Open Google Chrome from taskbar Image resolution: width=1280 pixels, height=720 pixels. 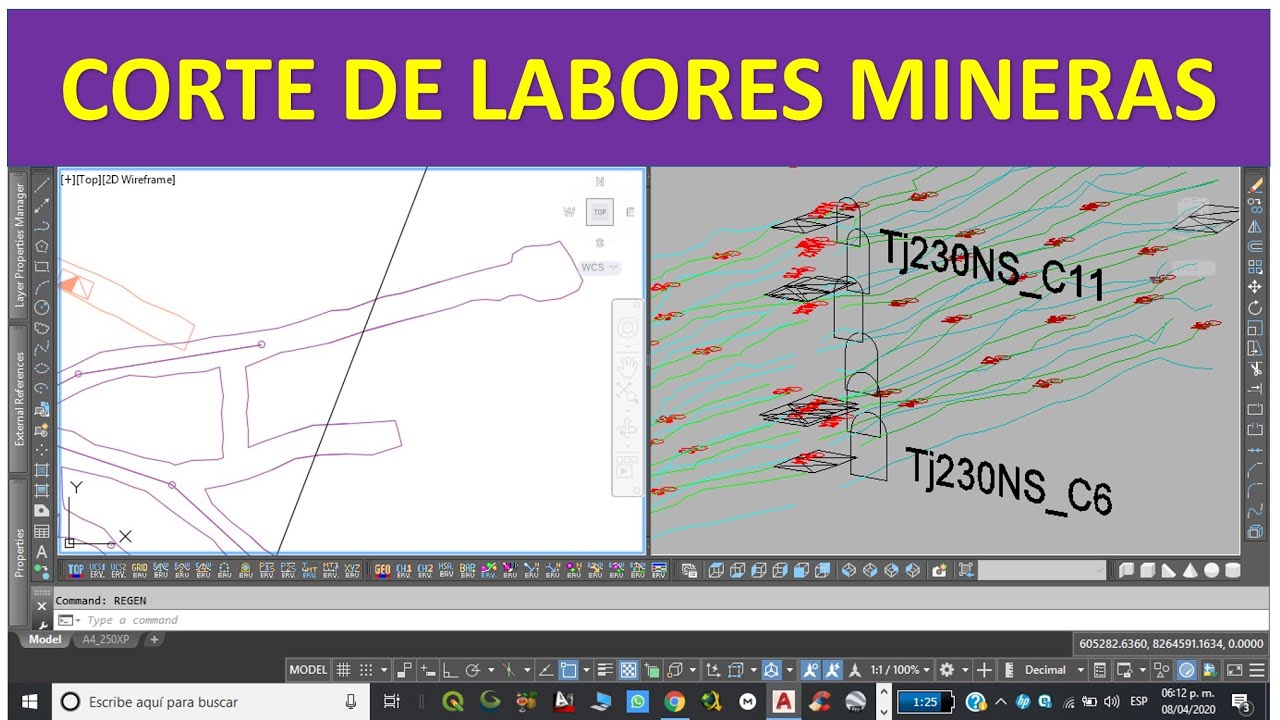(675, 702)
